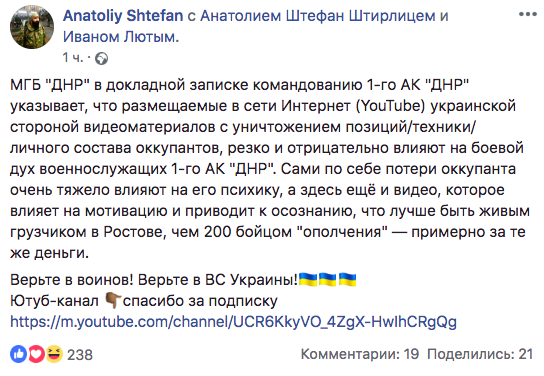Screen dimensions: 544x376
Task: Open the three-dot post options menu
Action: (527, 15)
